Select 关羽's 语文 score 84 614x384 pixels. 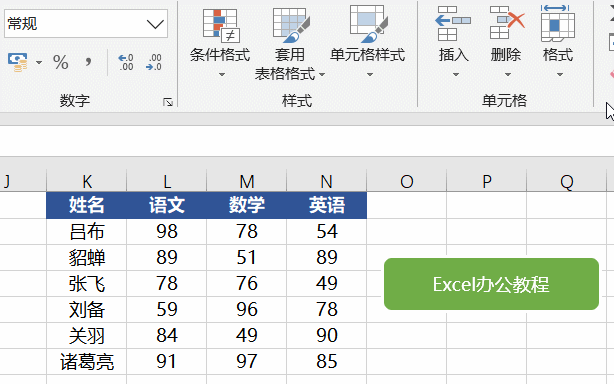click(167, 335)
